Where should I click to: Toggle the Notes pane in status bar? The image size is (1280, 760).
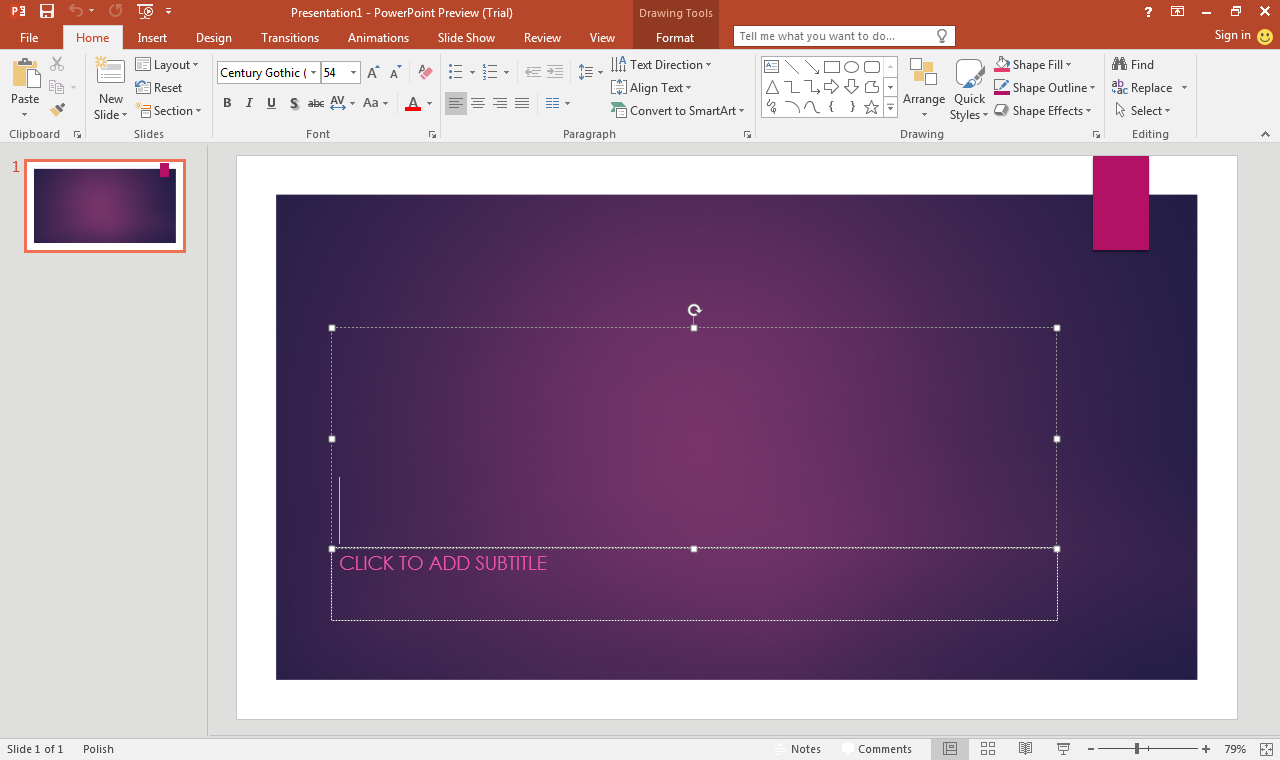pyautogui.click(x=798, y=749)
